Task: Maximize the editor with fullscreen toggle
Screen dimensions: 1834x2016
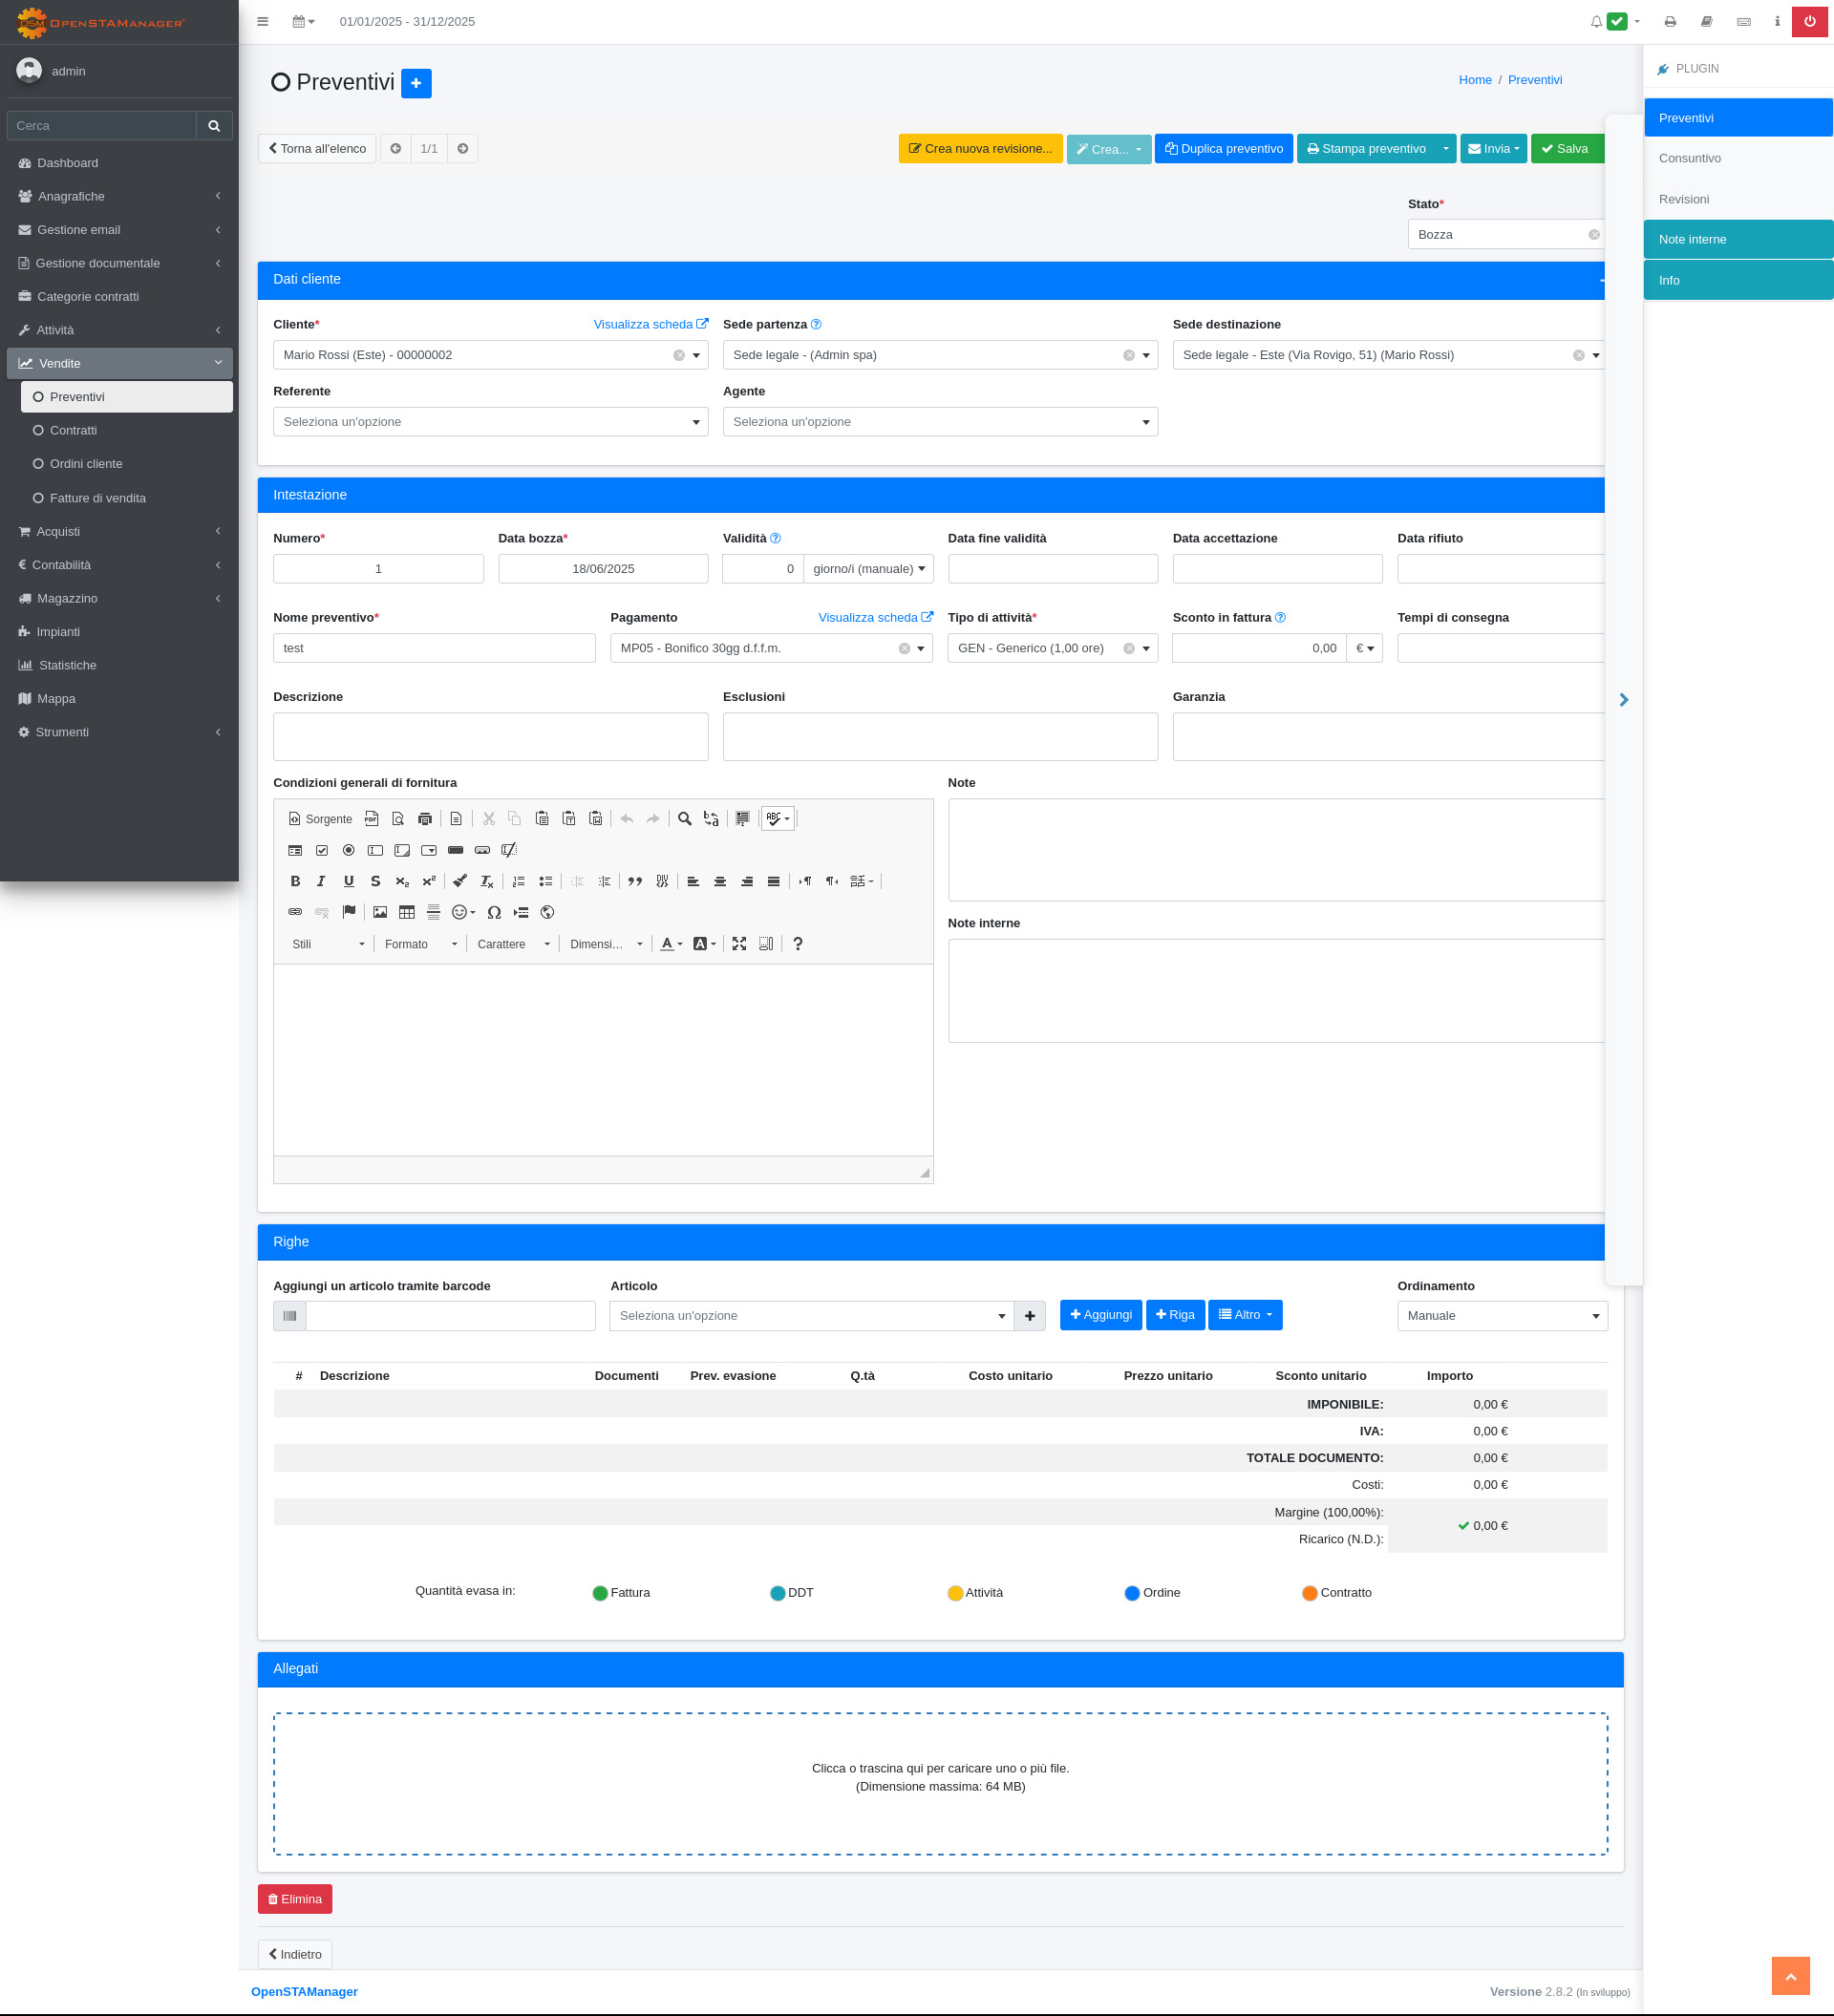Action: 739,944
